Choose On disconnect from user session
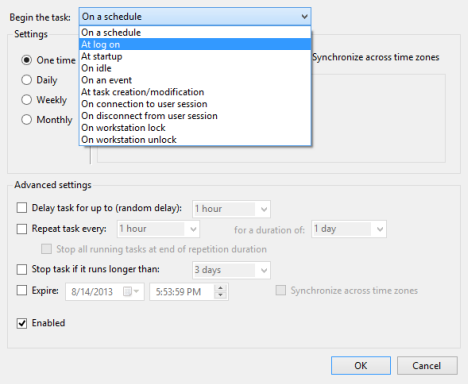468x384 pixels. click(195, 116)
